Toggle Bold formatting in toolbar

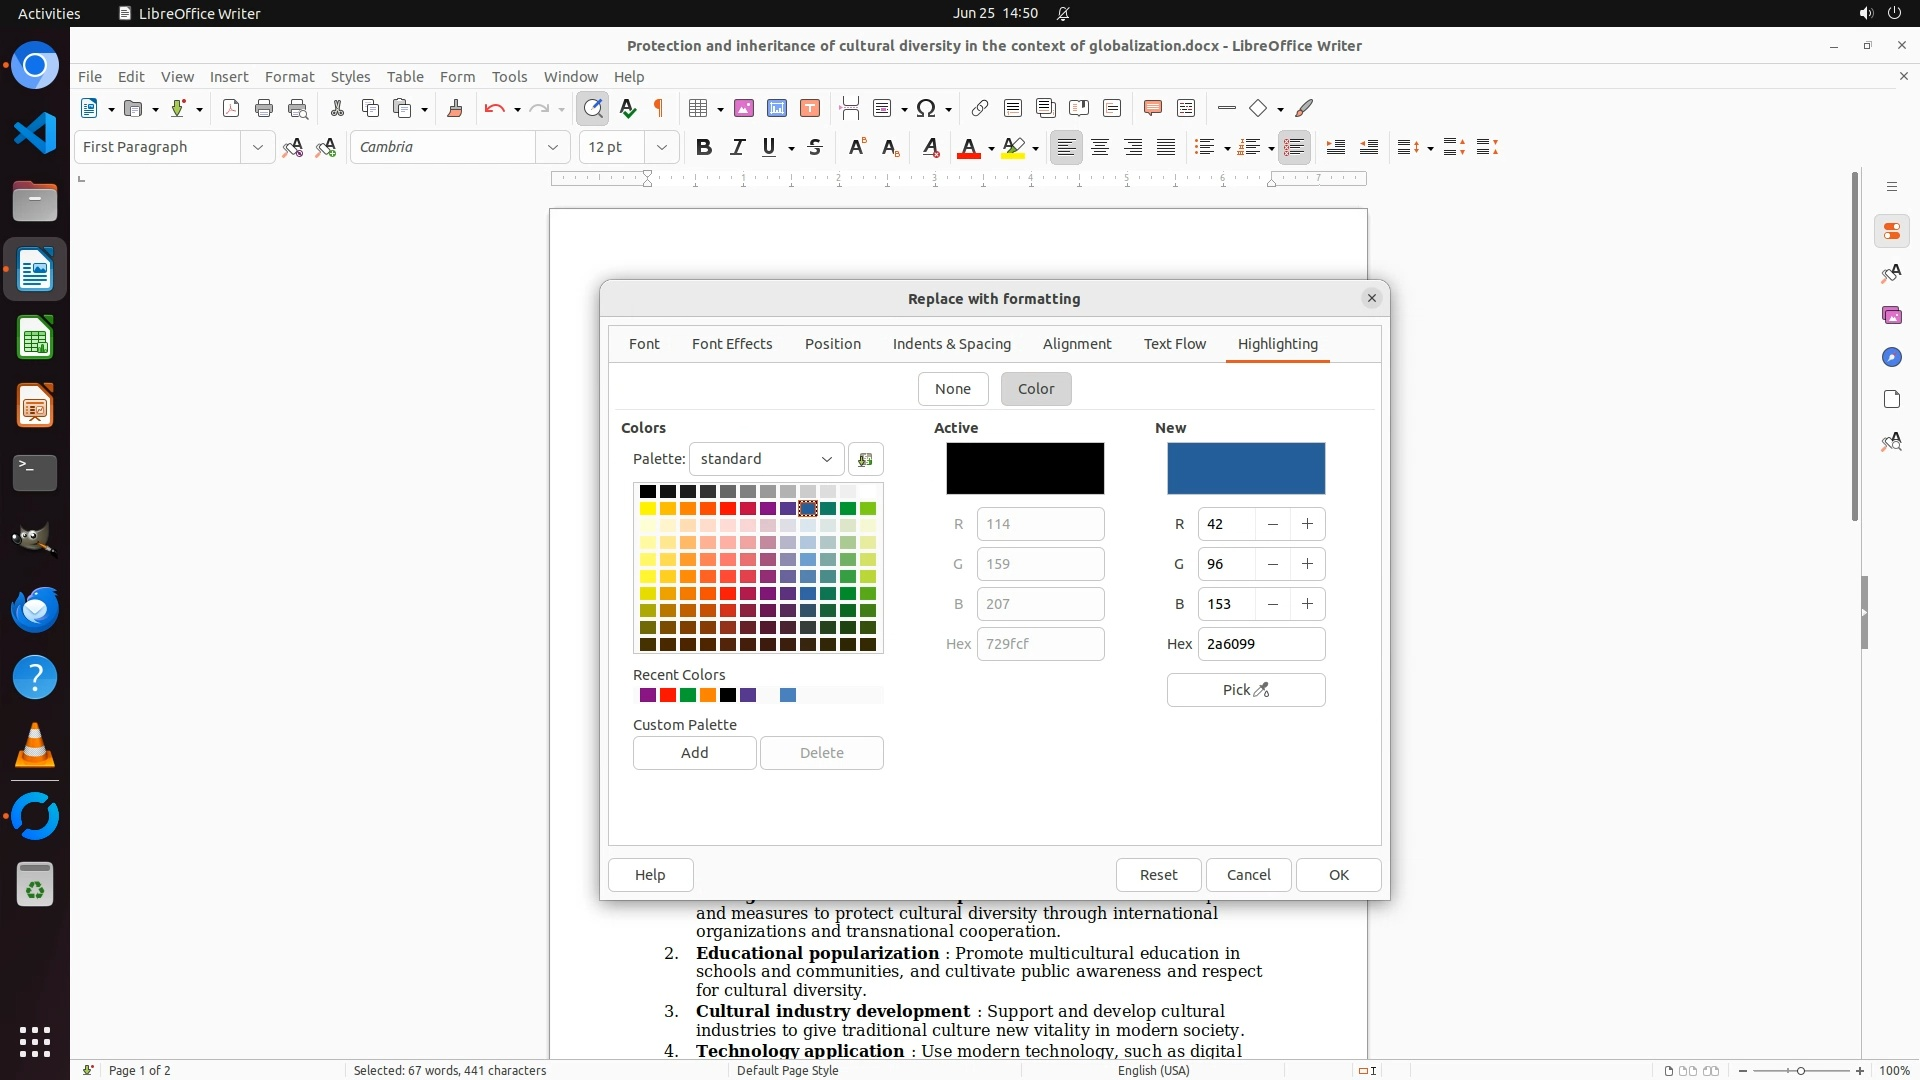click(704, 147)
